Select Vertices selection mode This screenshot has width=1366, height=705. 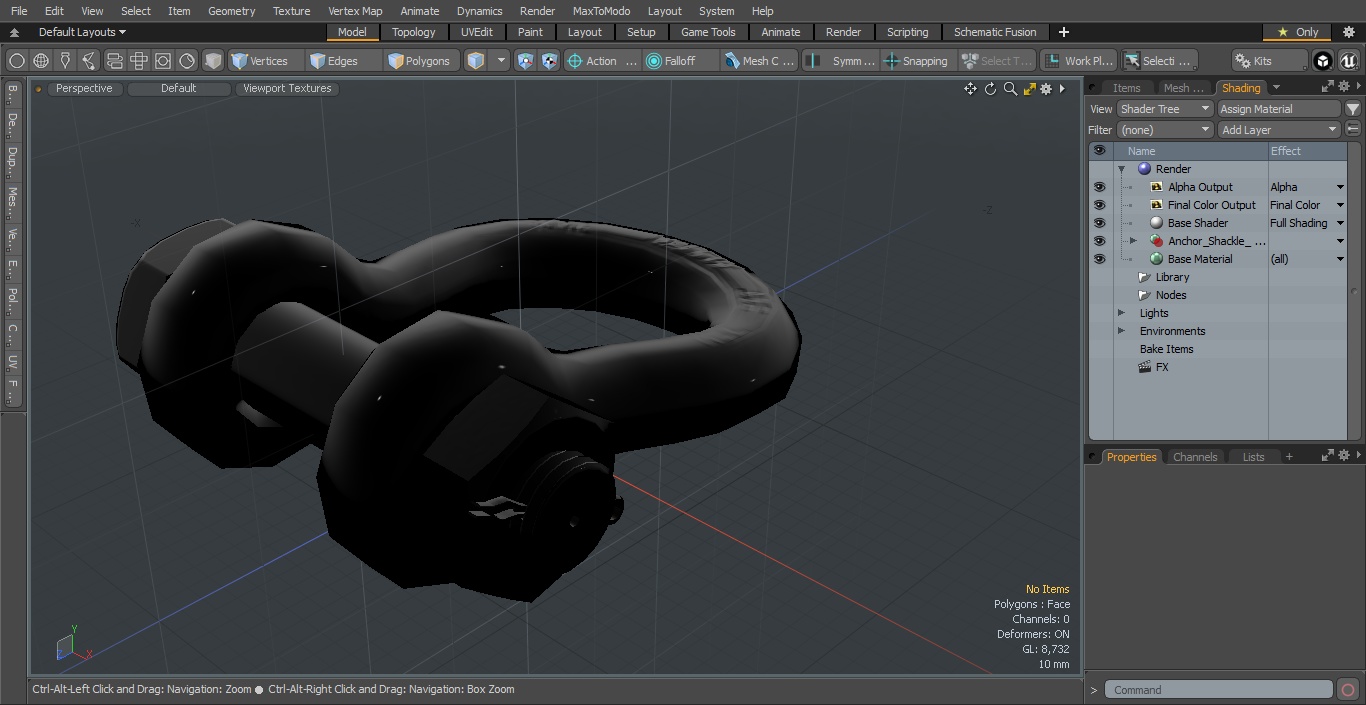(x=266, y=61)
